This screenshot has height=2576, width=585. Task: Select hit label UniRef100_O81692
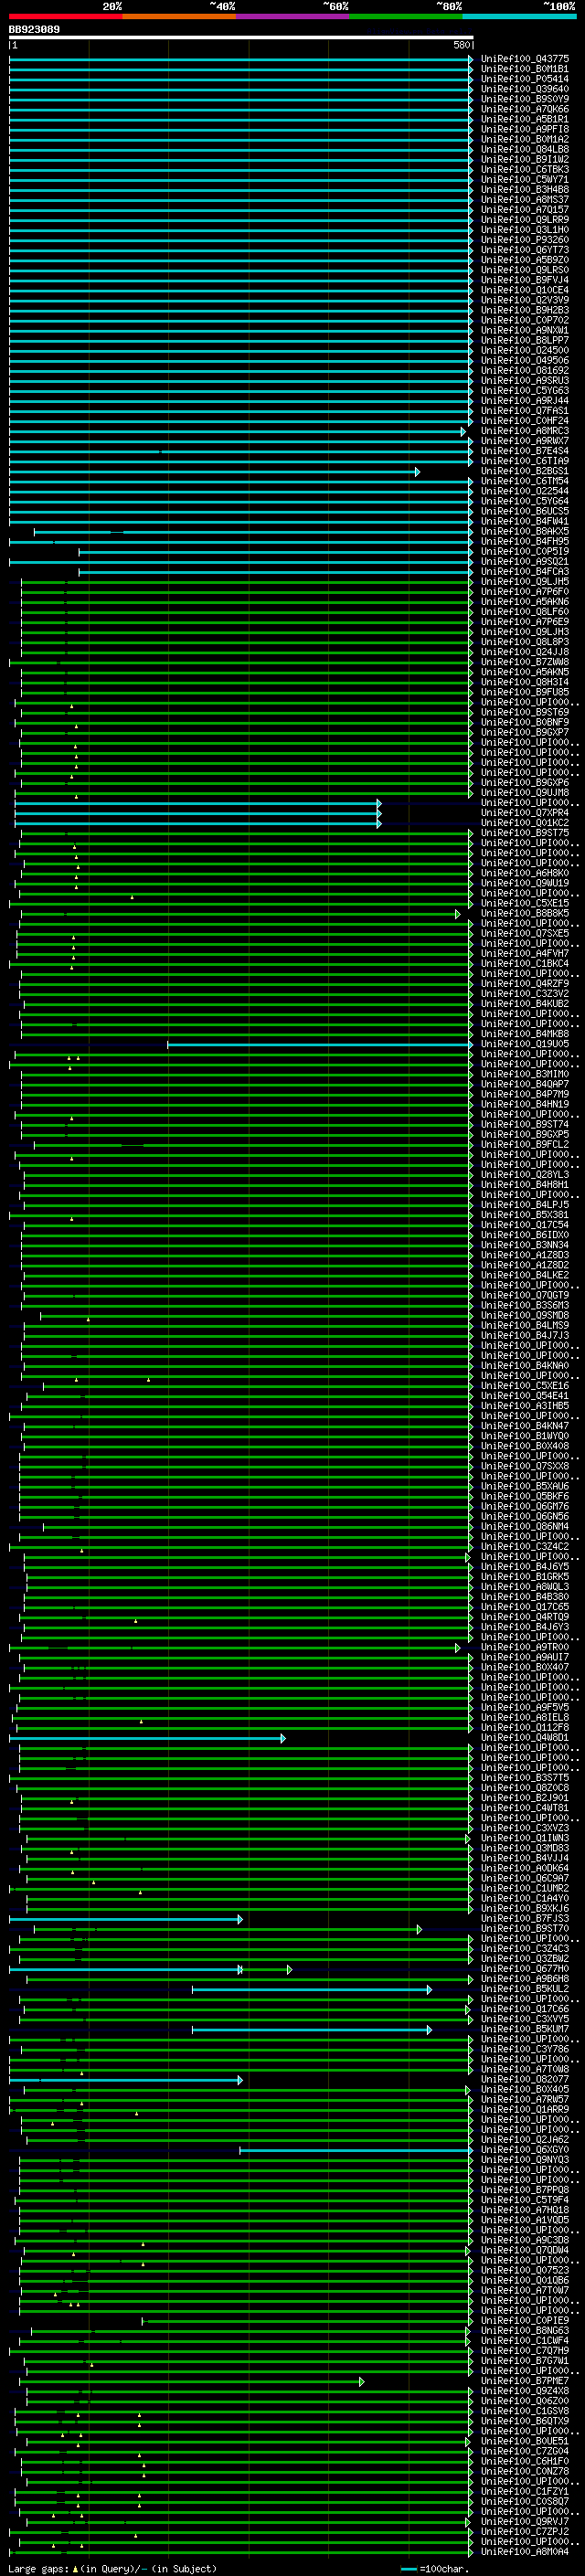(x=525, y=370)
